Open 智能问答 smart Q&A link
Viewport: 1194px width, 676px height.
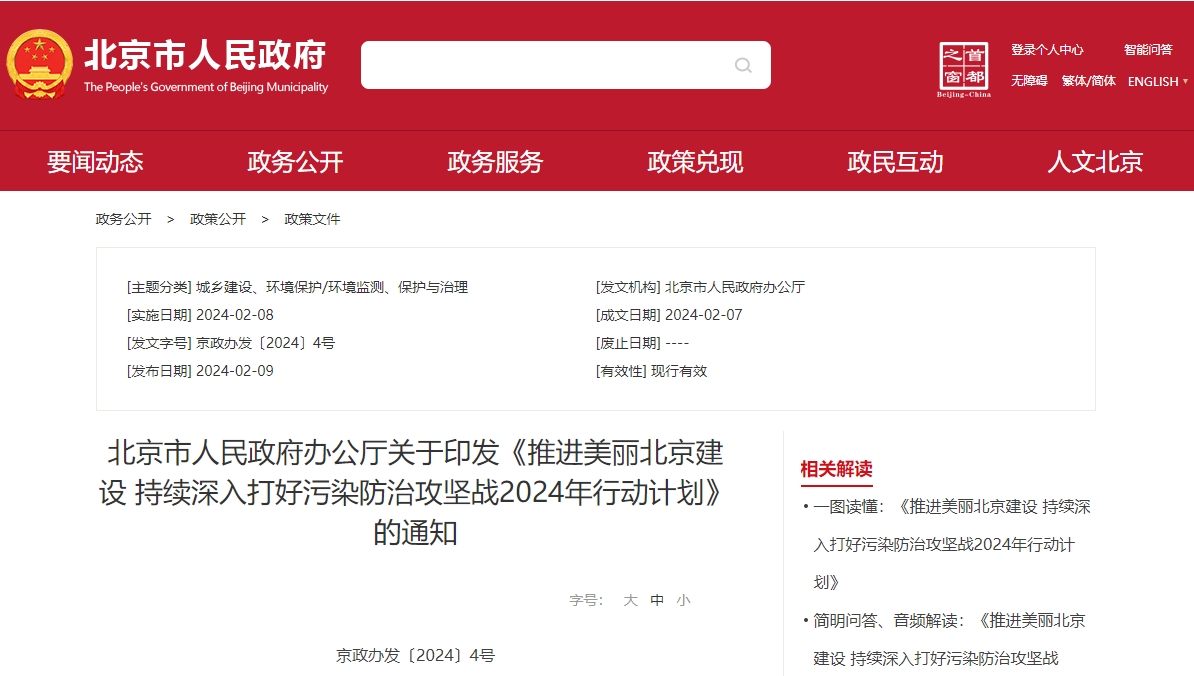pyautogui.click(x=1148, y=49)
